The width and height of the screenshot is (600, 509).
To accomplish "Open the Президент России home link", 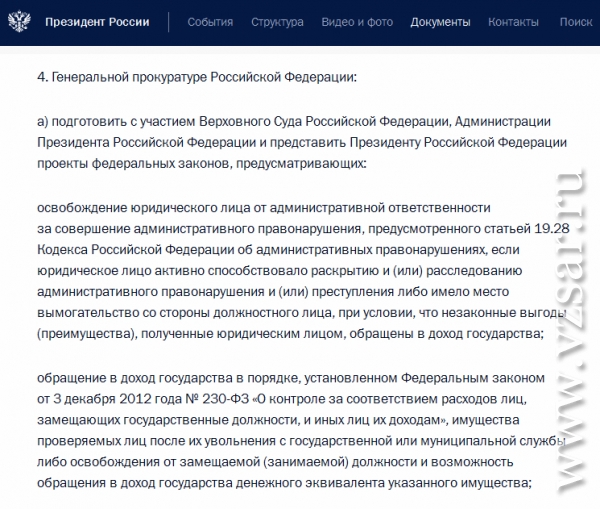I will click(97, 22).
